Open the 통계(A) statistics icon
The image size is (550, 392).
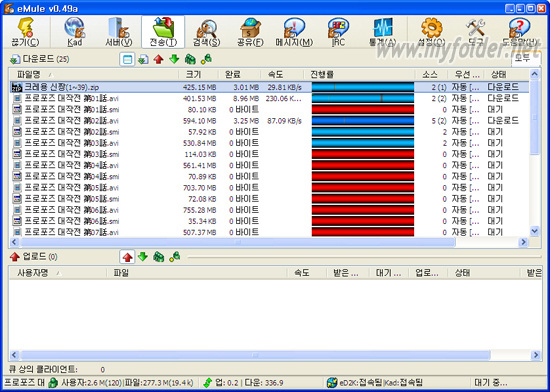click(382, 32)
